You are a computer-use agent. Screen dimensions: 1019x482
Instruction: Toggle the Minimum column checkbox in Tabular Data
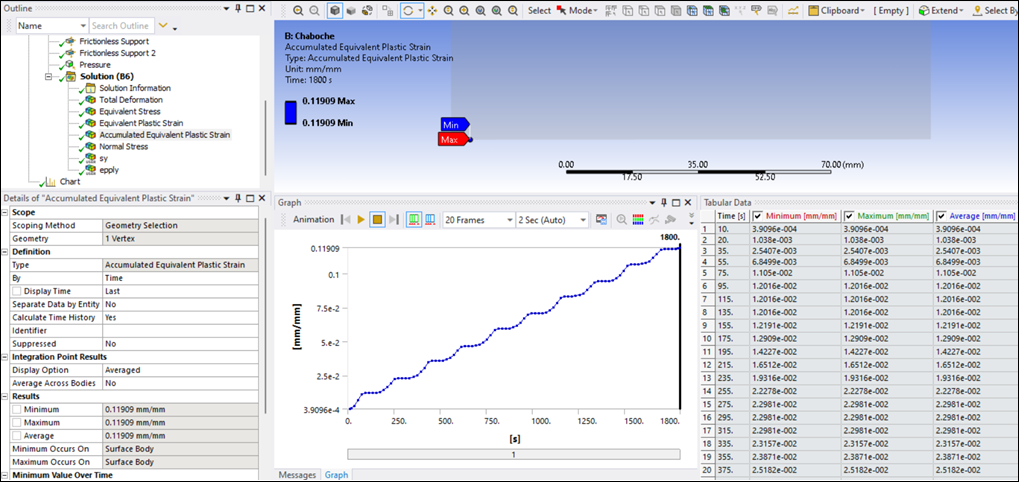[x=757, y=216]
